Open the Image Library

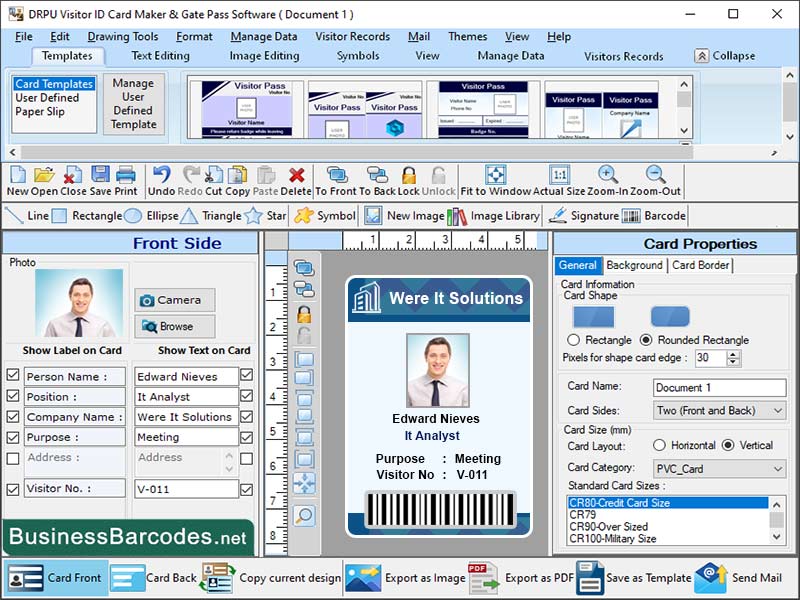tap(493, 216)
